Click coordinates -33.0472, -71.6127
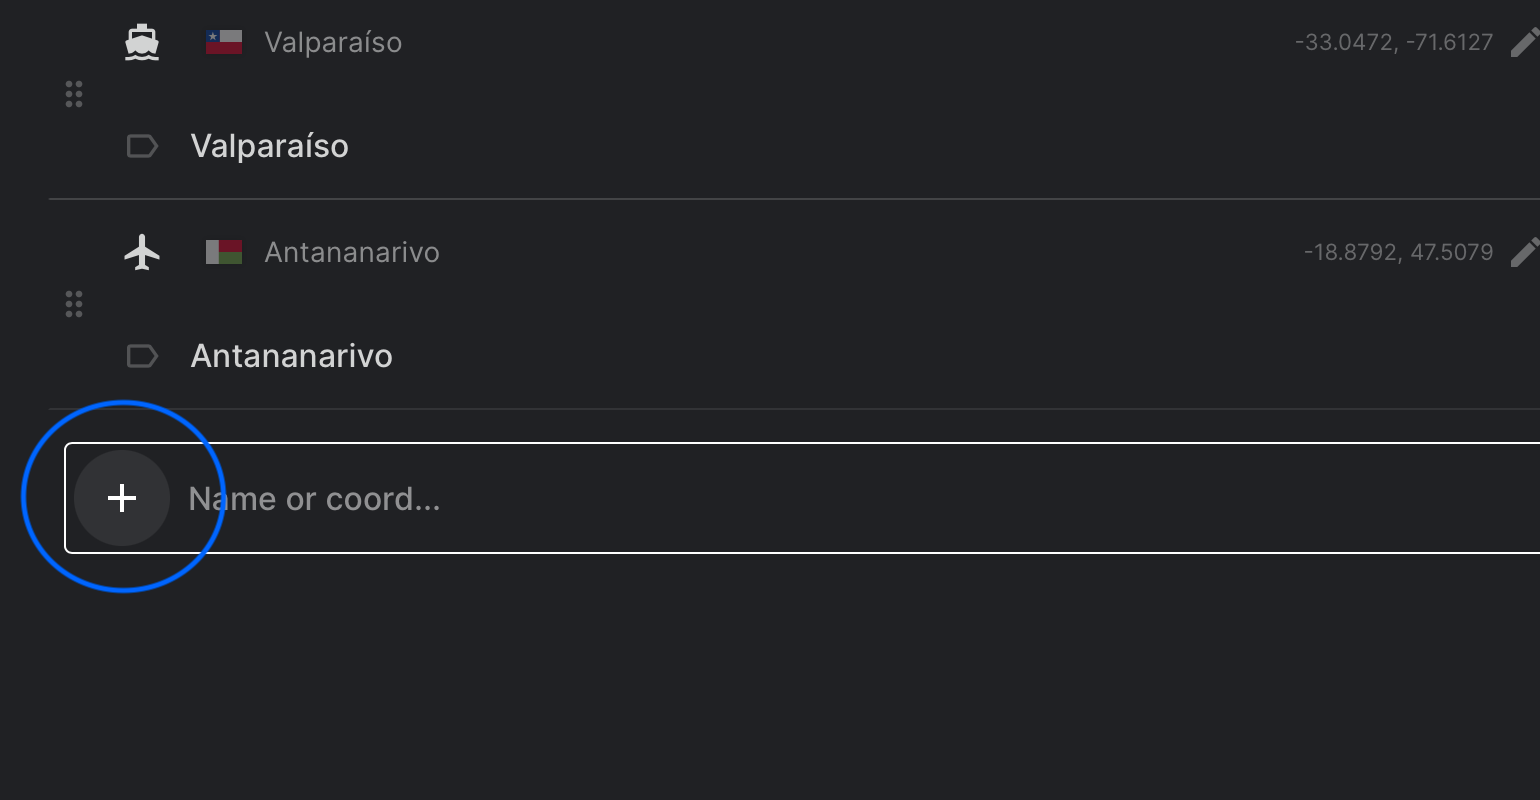Image resolution: width=1540 pixels, height=800 pixels. tap(1393, 42)
